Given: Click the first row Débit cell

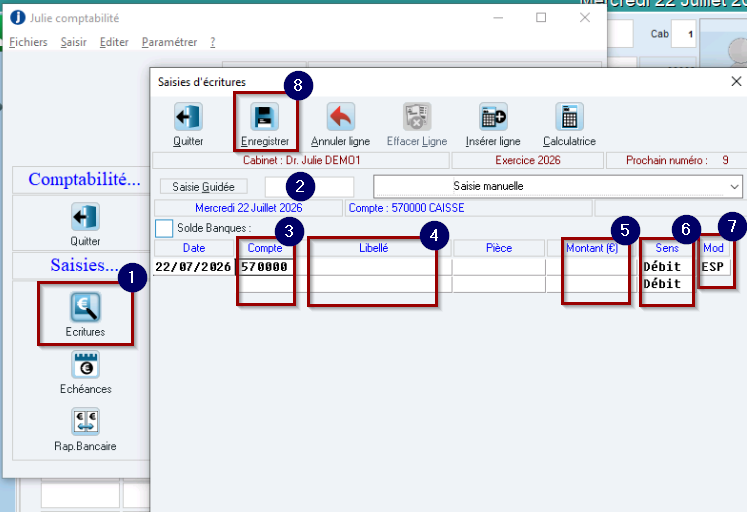Looking at the screenshot, I should [x=667, y=267].
